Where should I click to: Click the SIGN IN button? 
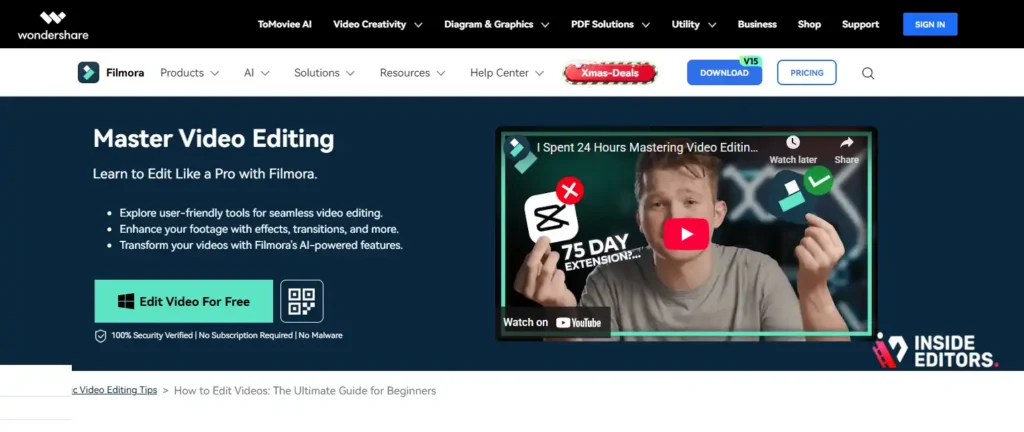point(930,24)
